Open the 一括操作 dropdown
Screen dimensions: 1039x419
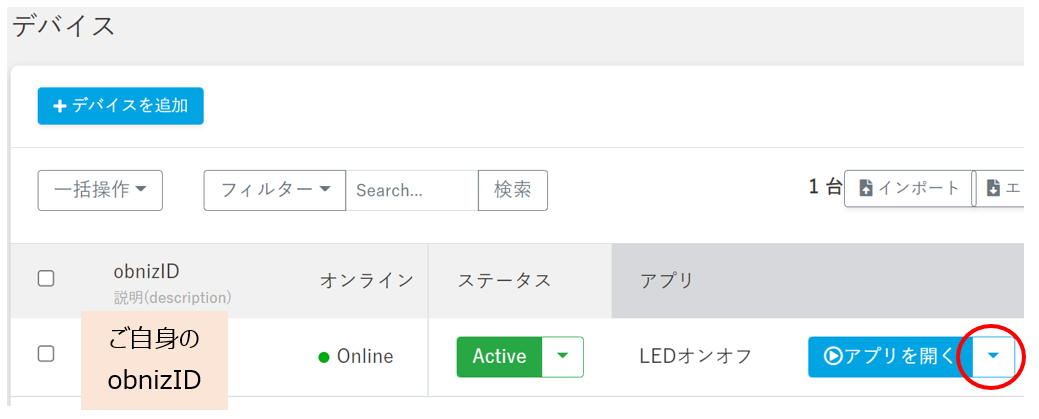pyautogui.click(x=100, y=190)
